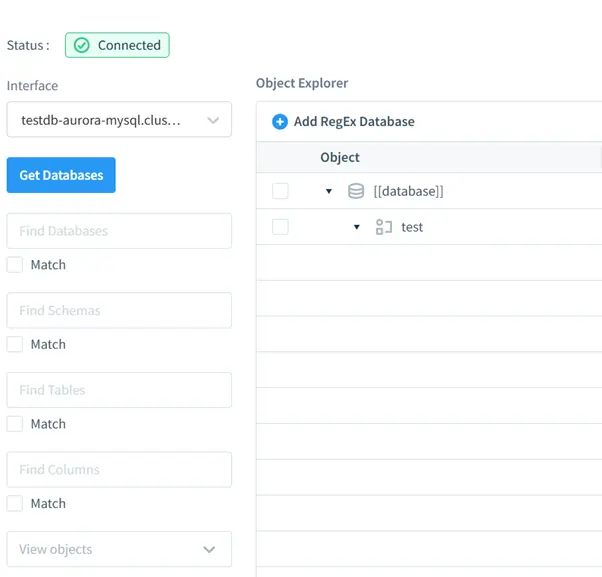Tick the checkbox for the [[database]] row
This screenshot has width=602, height=577.
tap(280, 191)
